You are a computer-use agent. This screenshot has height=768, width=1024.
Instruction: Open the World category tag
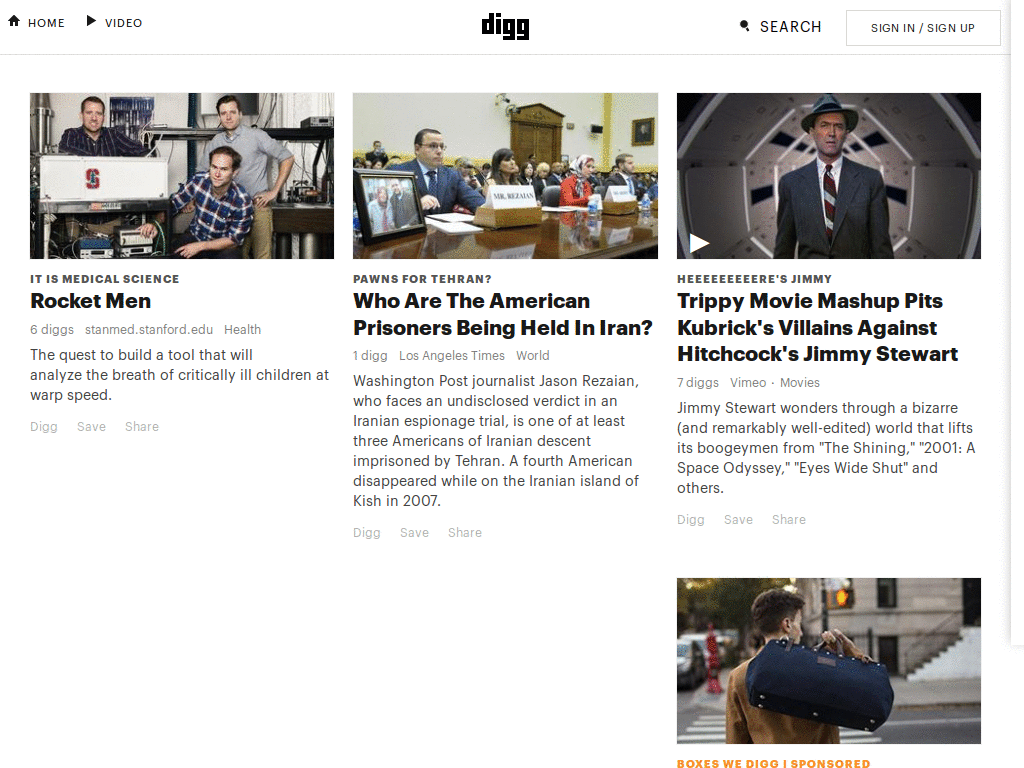point(533,356)
